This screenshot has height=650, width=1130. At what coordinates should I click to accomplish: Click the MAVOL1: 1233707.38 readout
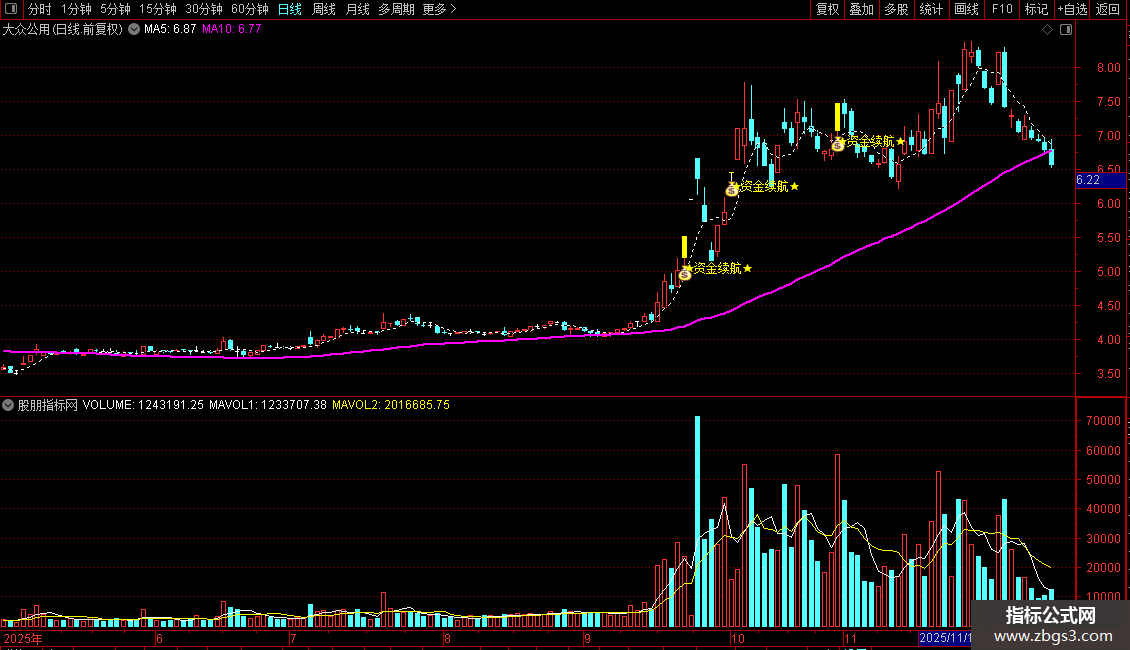tap(268, 405)
